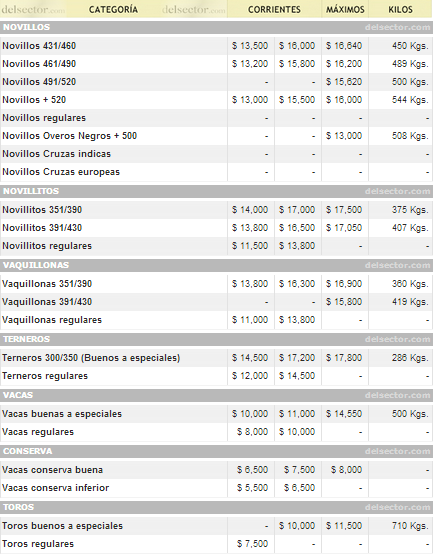Click the Novillos 431/460 row label

click(x=39, y=46)
